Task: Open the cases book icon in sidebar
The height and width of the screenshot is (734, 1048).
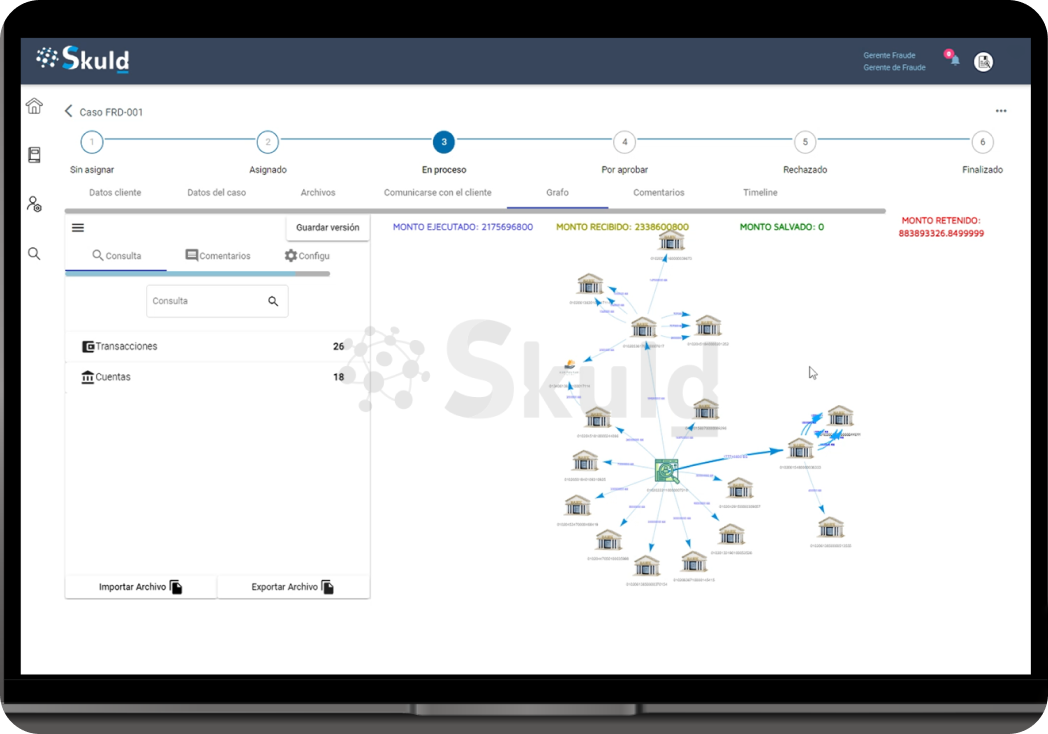Action: pyautogui.click(x=34, y=155)
